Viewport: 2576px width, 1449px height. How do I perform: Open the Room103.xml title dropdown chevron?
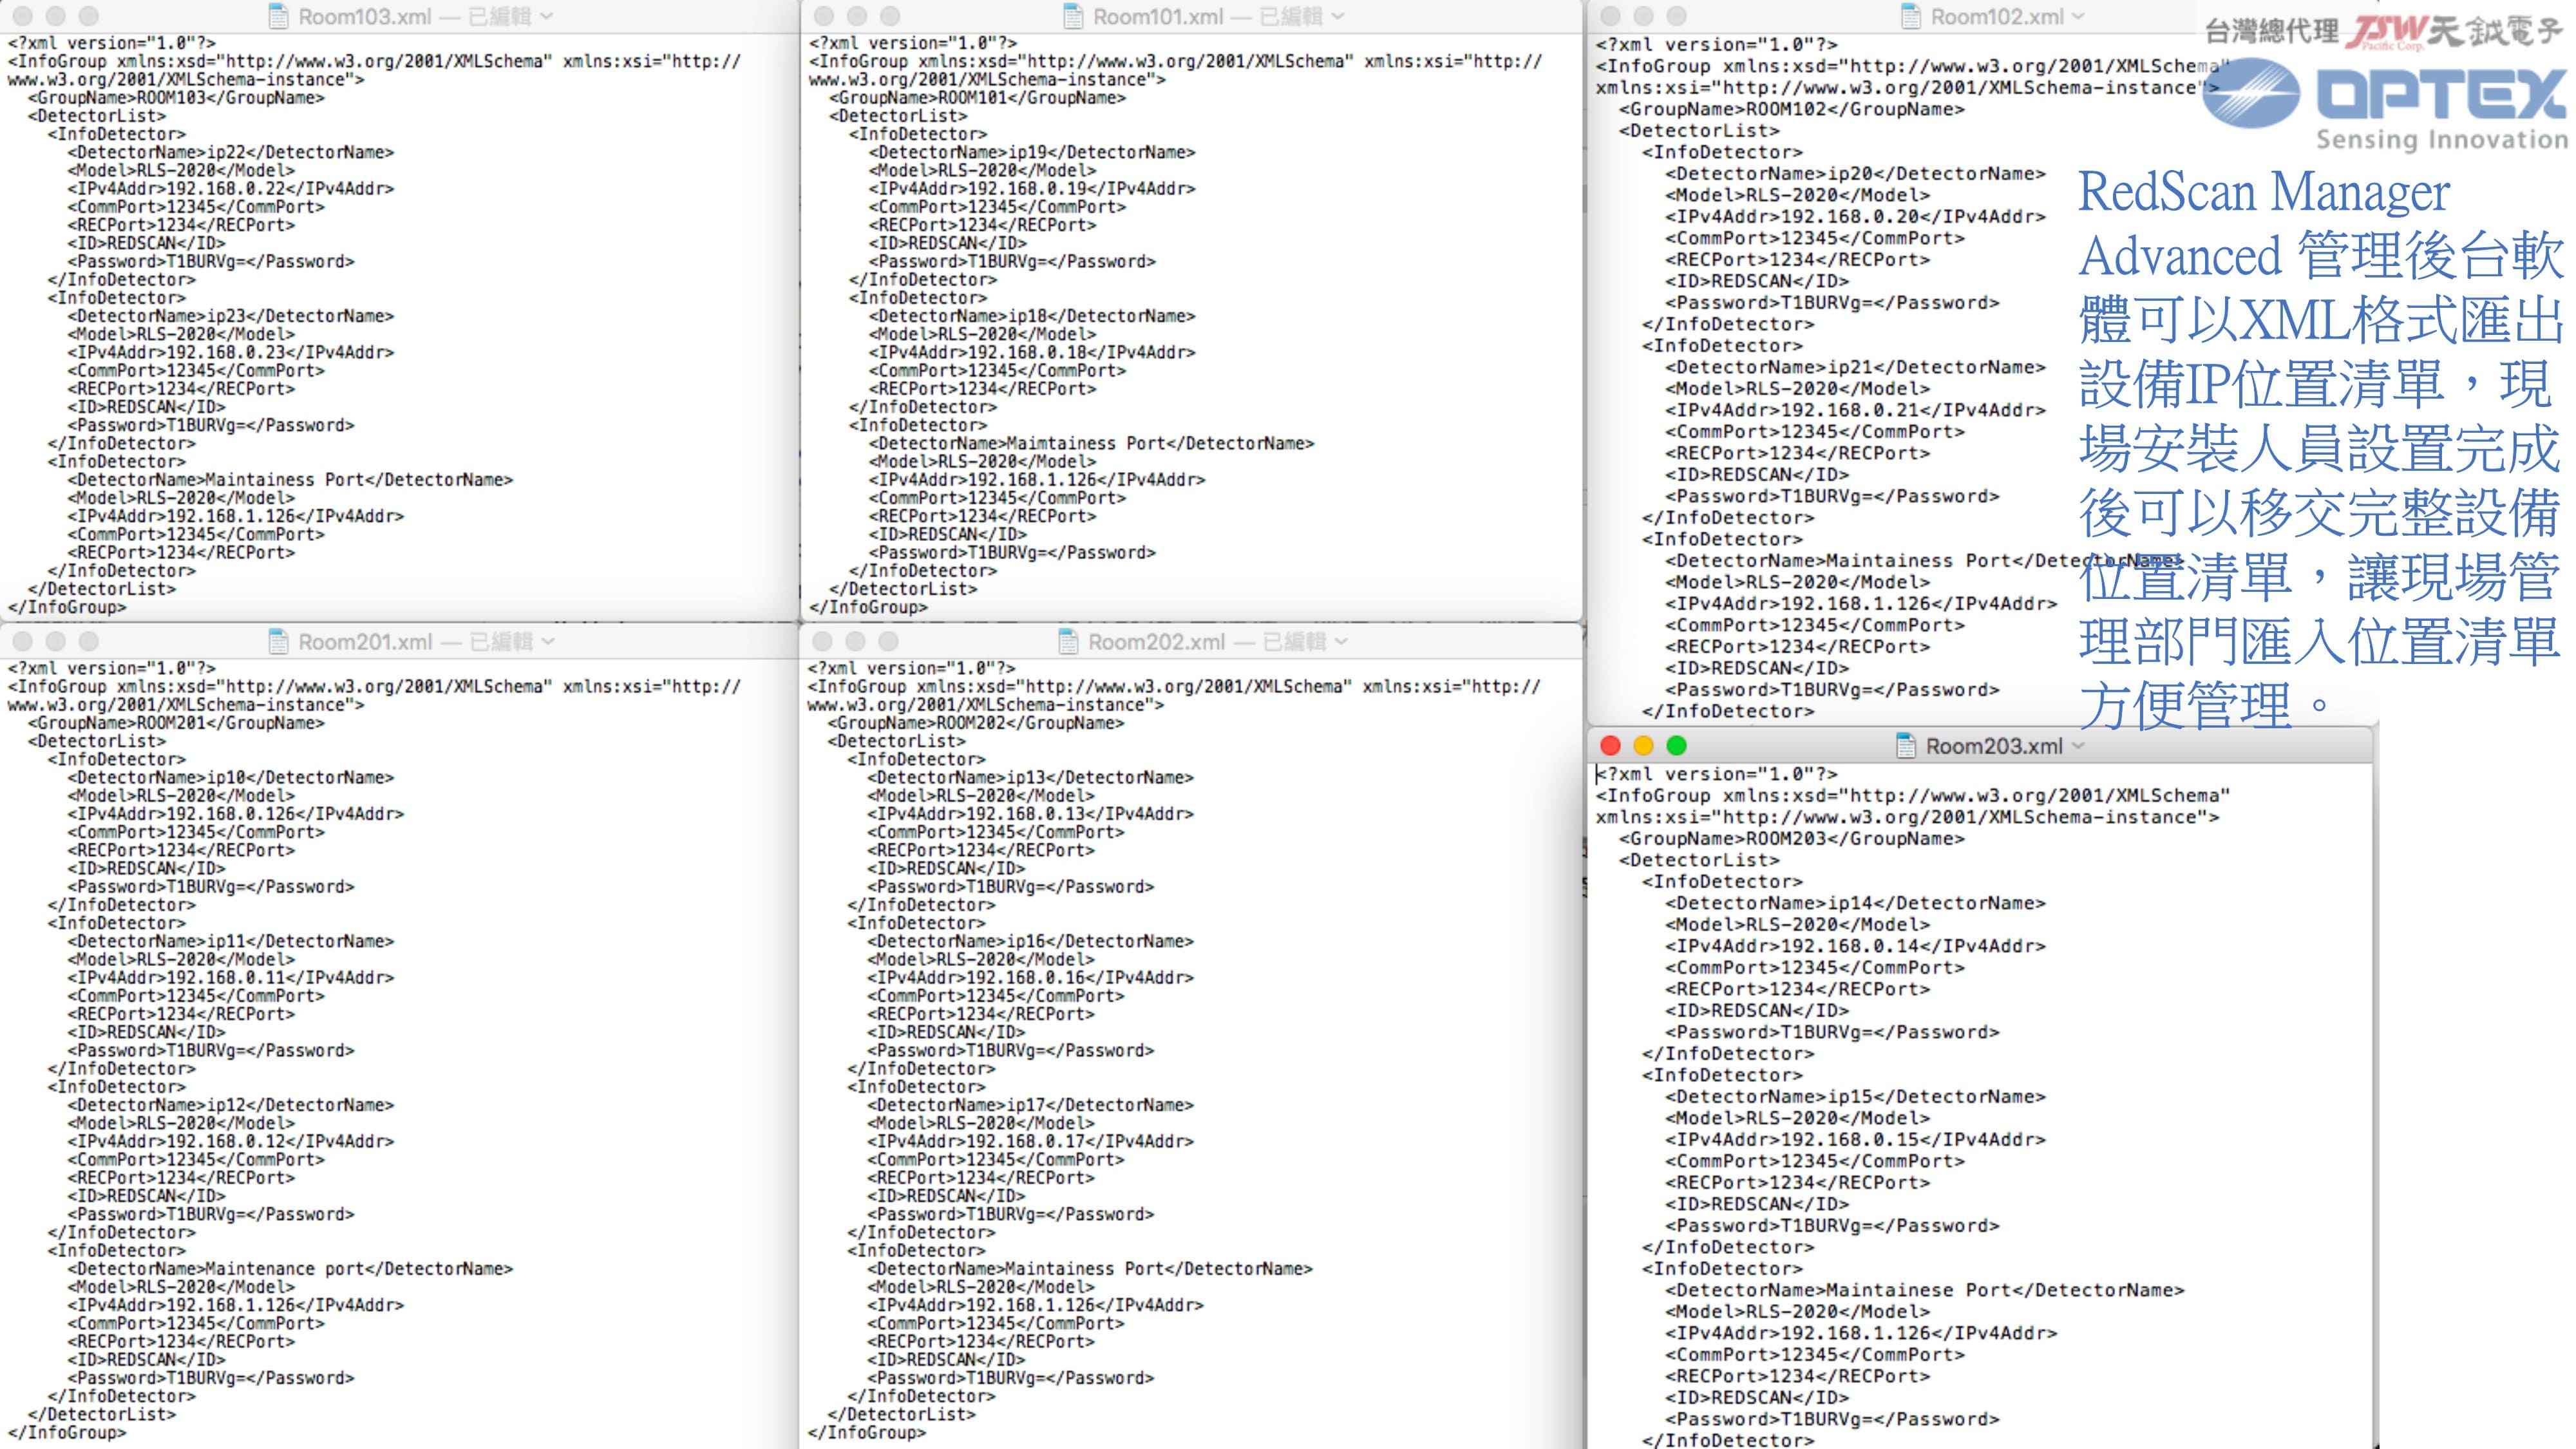547,16
